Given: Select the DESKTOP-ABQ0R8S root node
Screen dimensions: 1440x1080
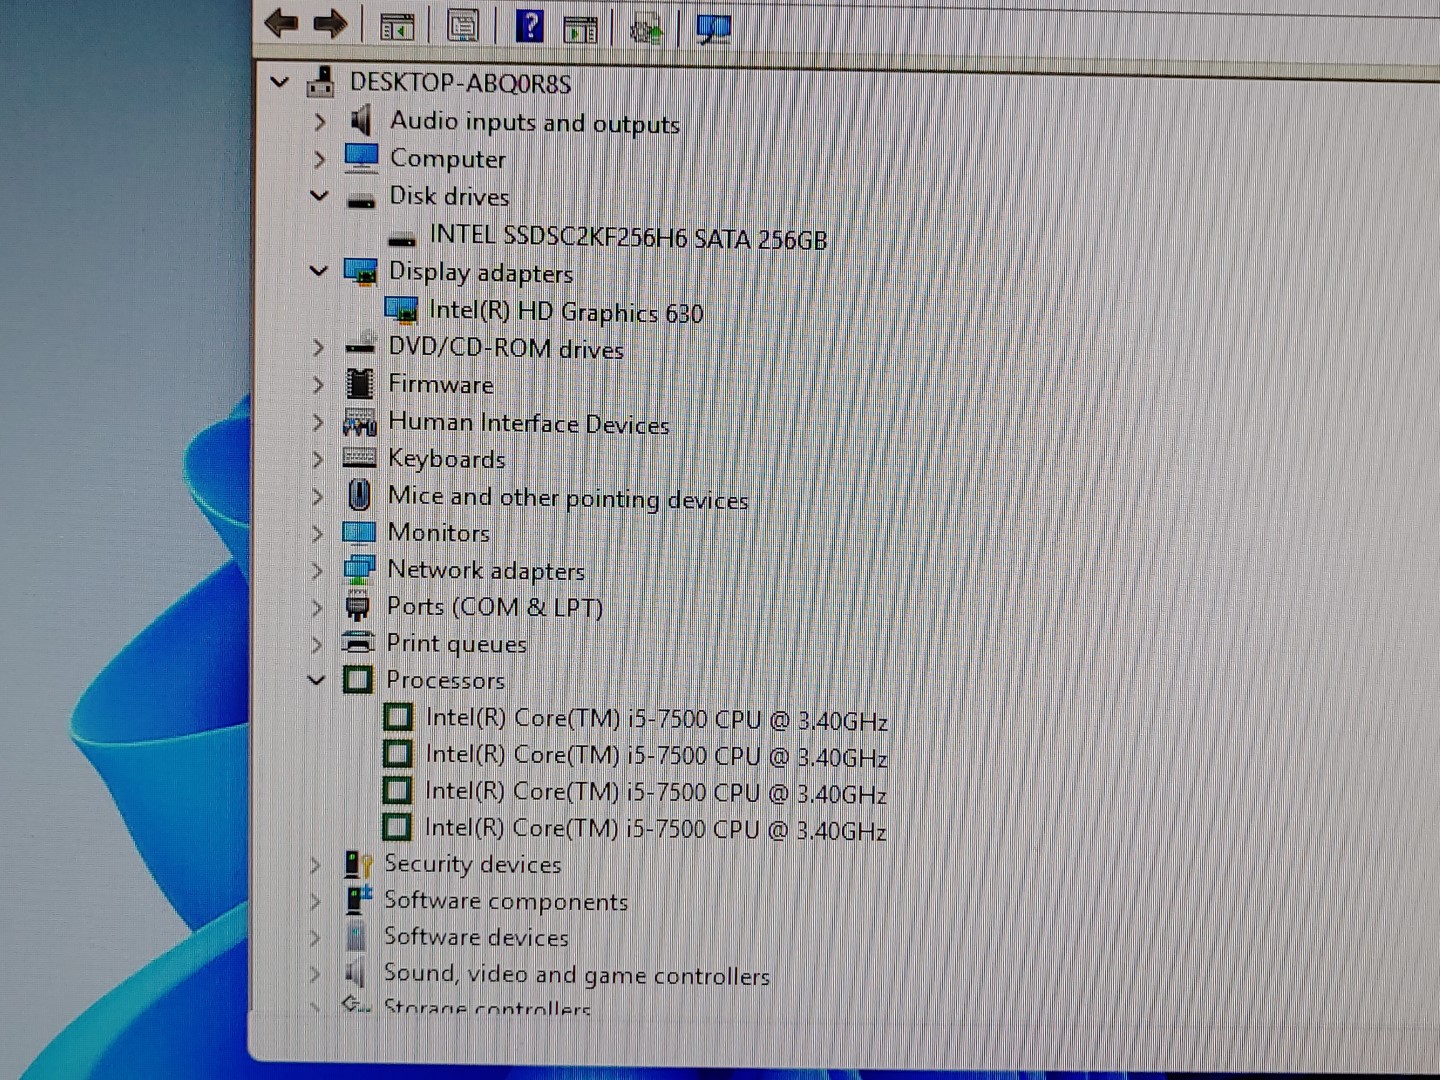Looking at the screenshot, I should pyautogui.click(x=460, y=83).
